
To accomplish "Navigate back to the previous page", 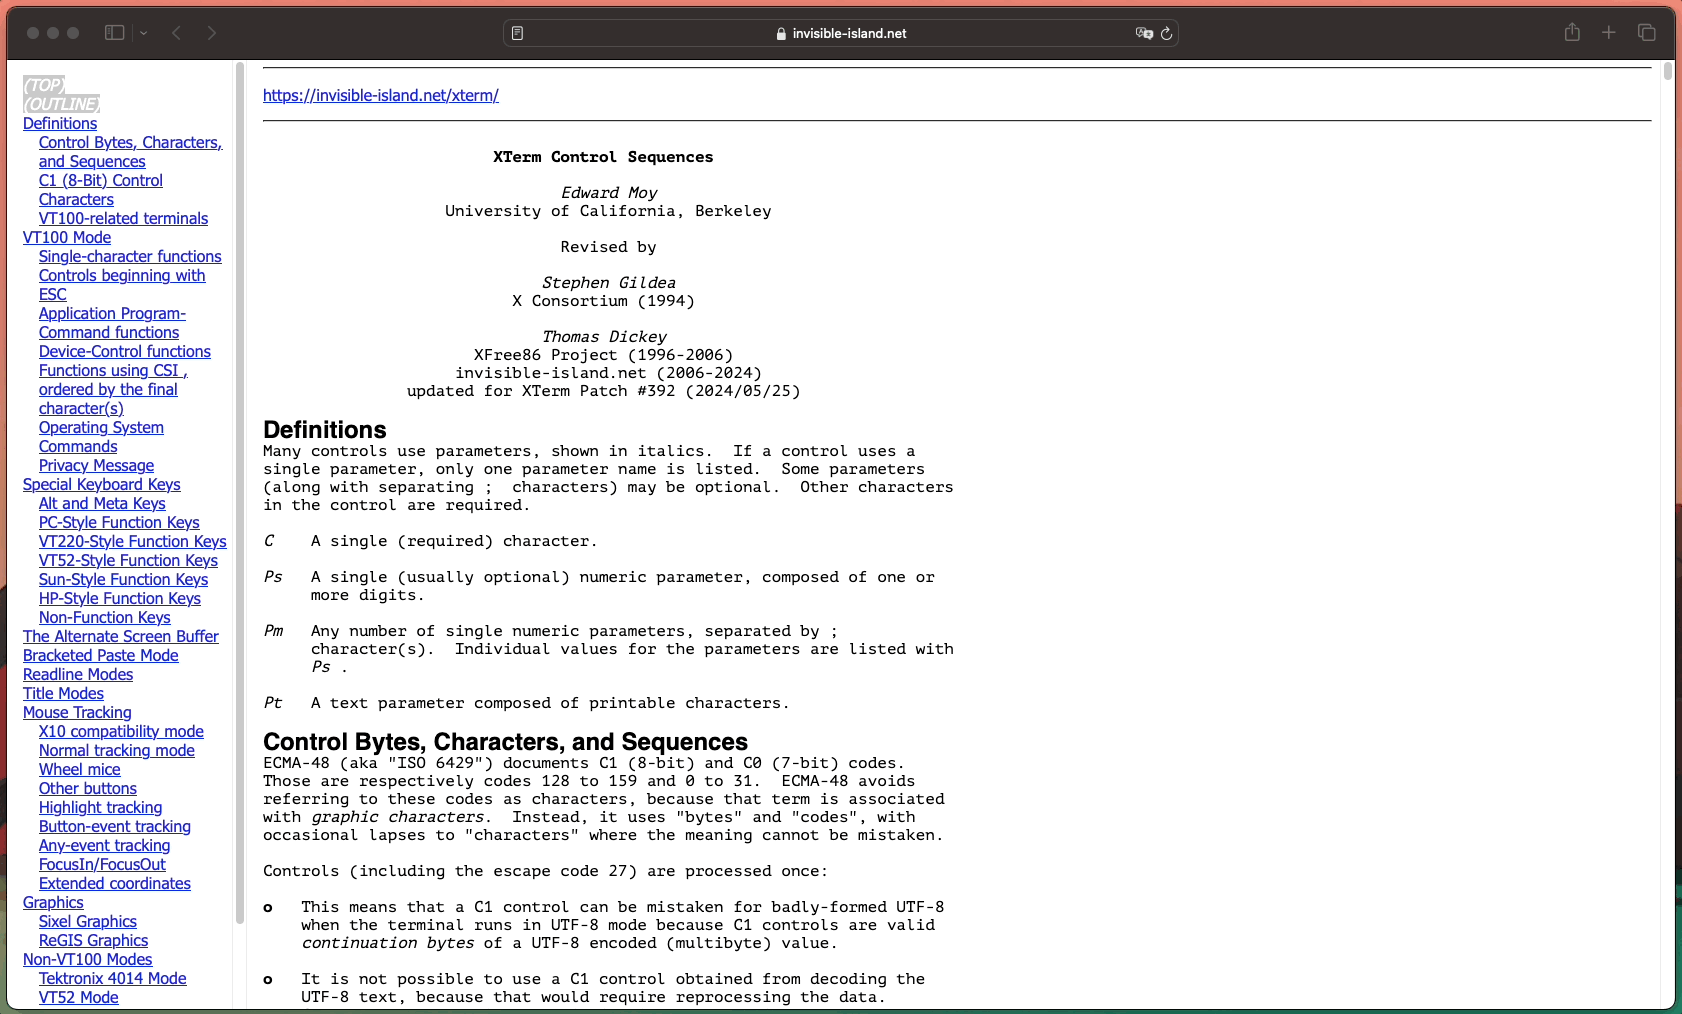I will coord(177,33).
